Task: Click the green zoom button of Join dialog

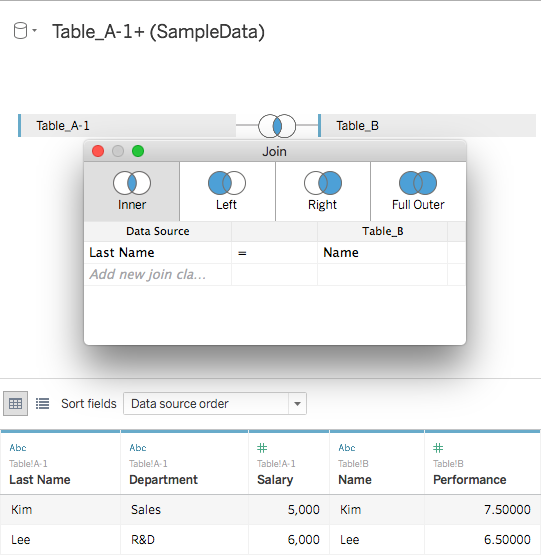Action: (x=138, y=151)
